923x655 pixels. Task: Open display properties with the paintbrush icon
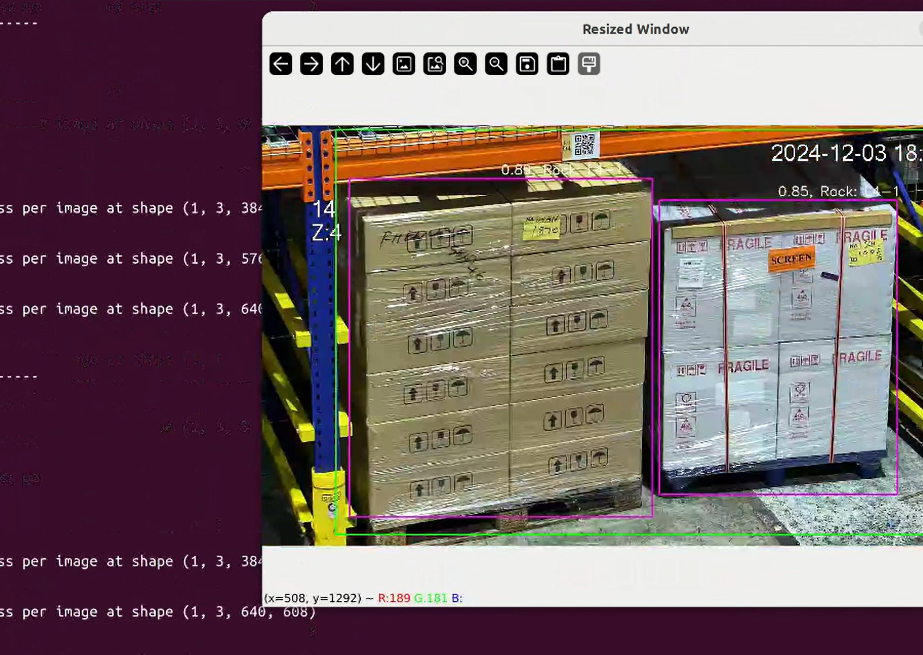589,64
